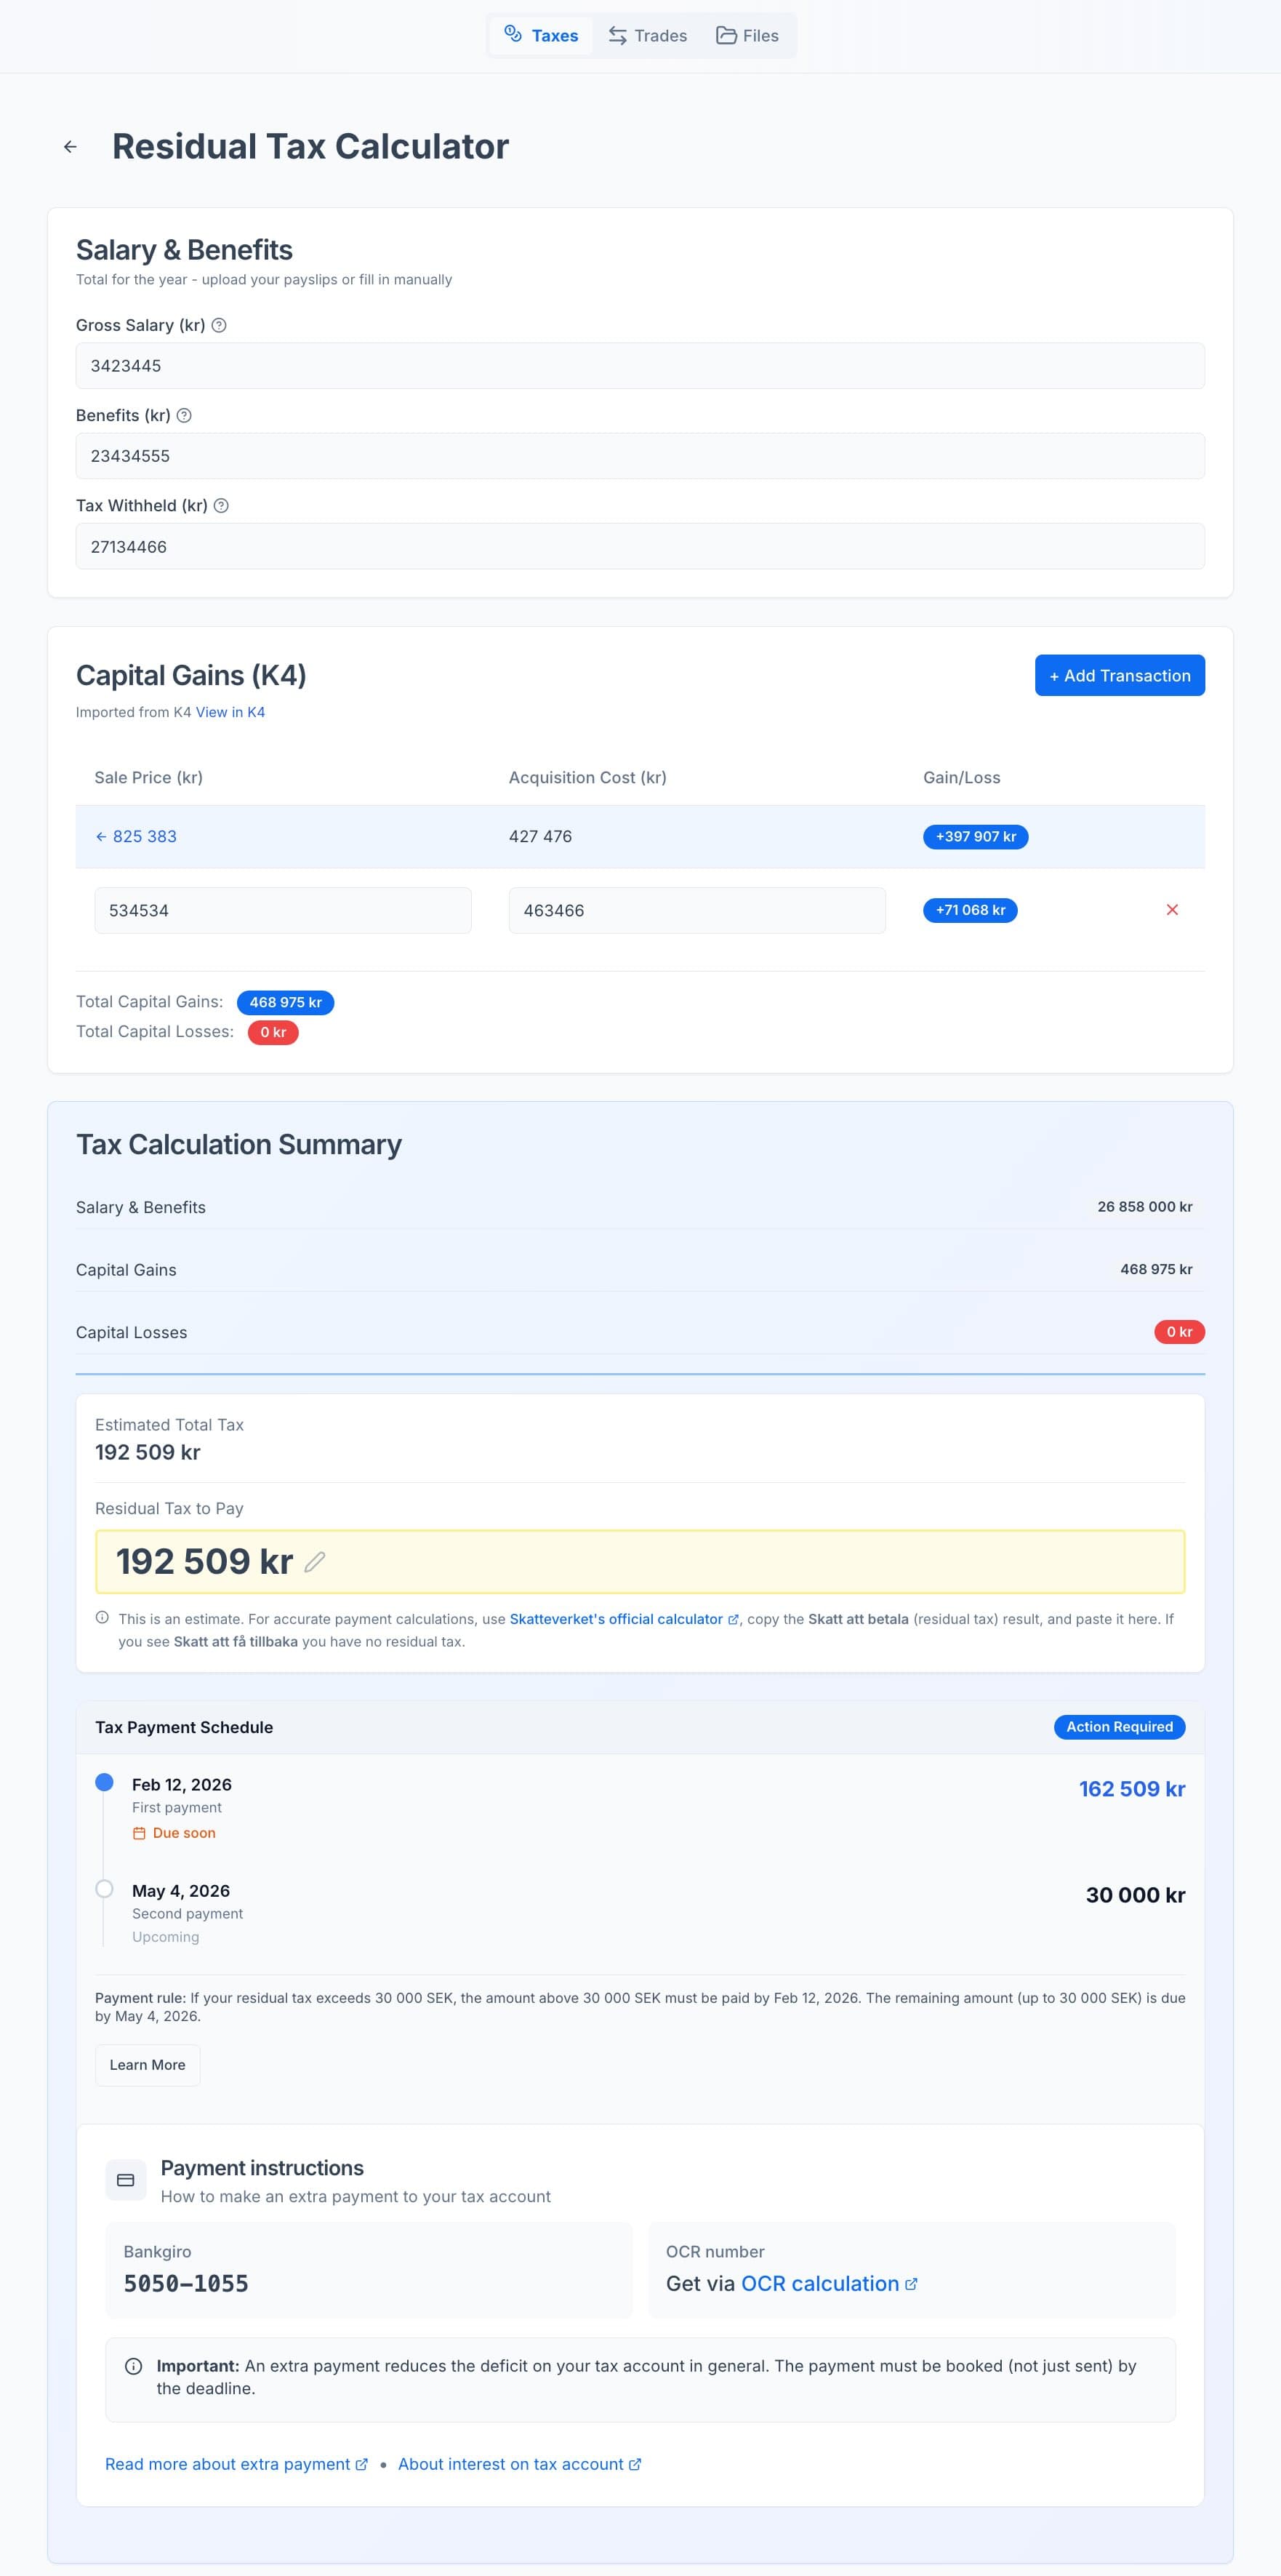Click the info icon beside the estimate disclaimer
Image resolution: width=1281 pixels, height=2576 pixels.
(x=102, y=1617)
